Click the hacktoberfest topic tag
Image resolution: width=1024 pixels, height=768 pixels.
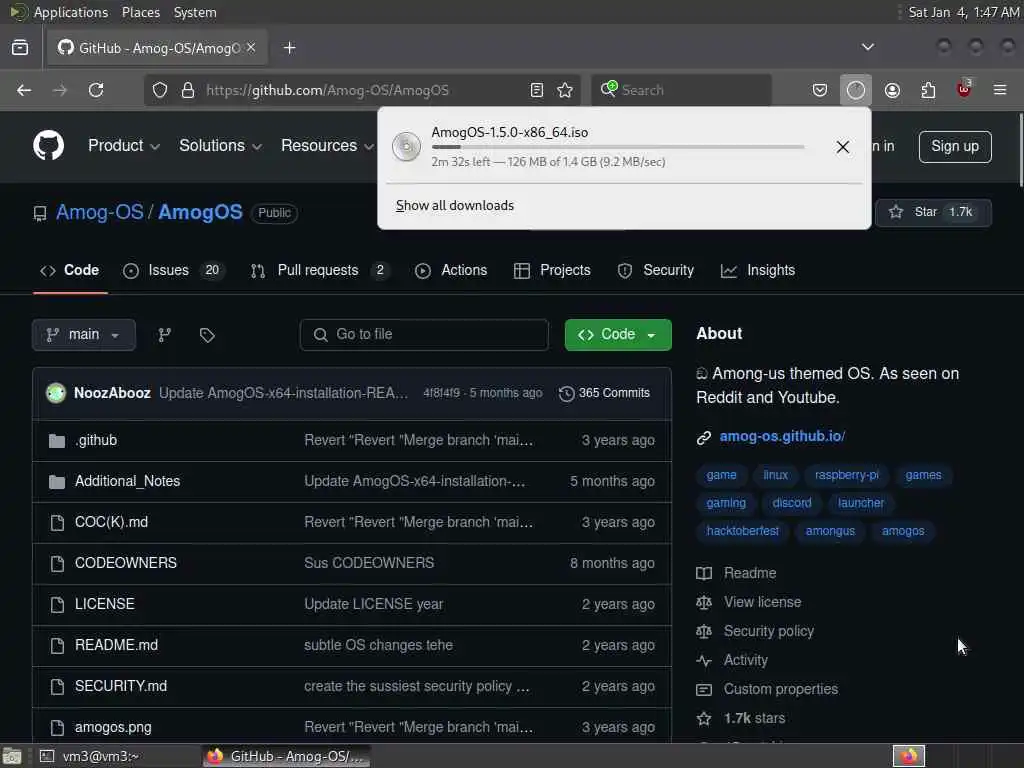pyautogui.click(x=743, y=531)
